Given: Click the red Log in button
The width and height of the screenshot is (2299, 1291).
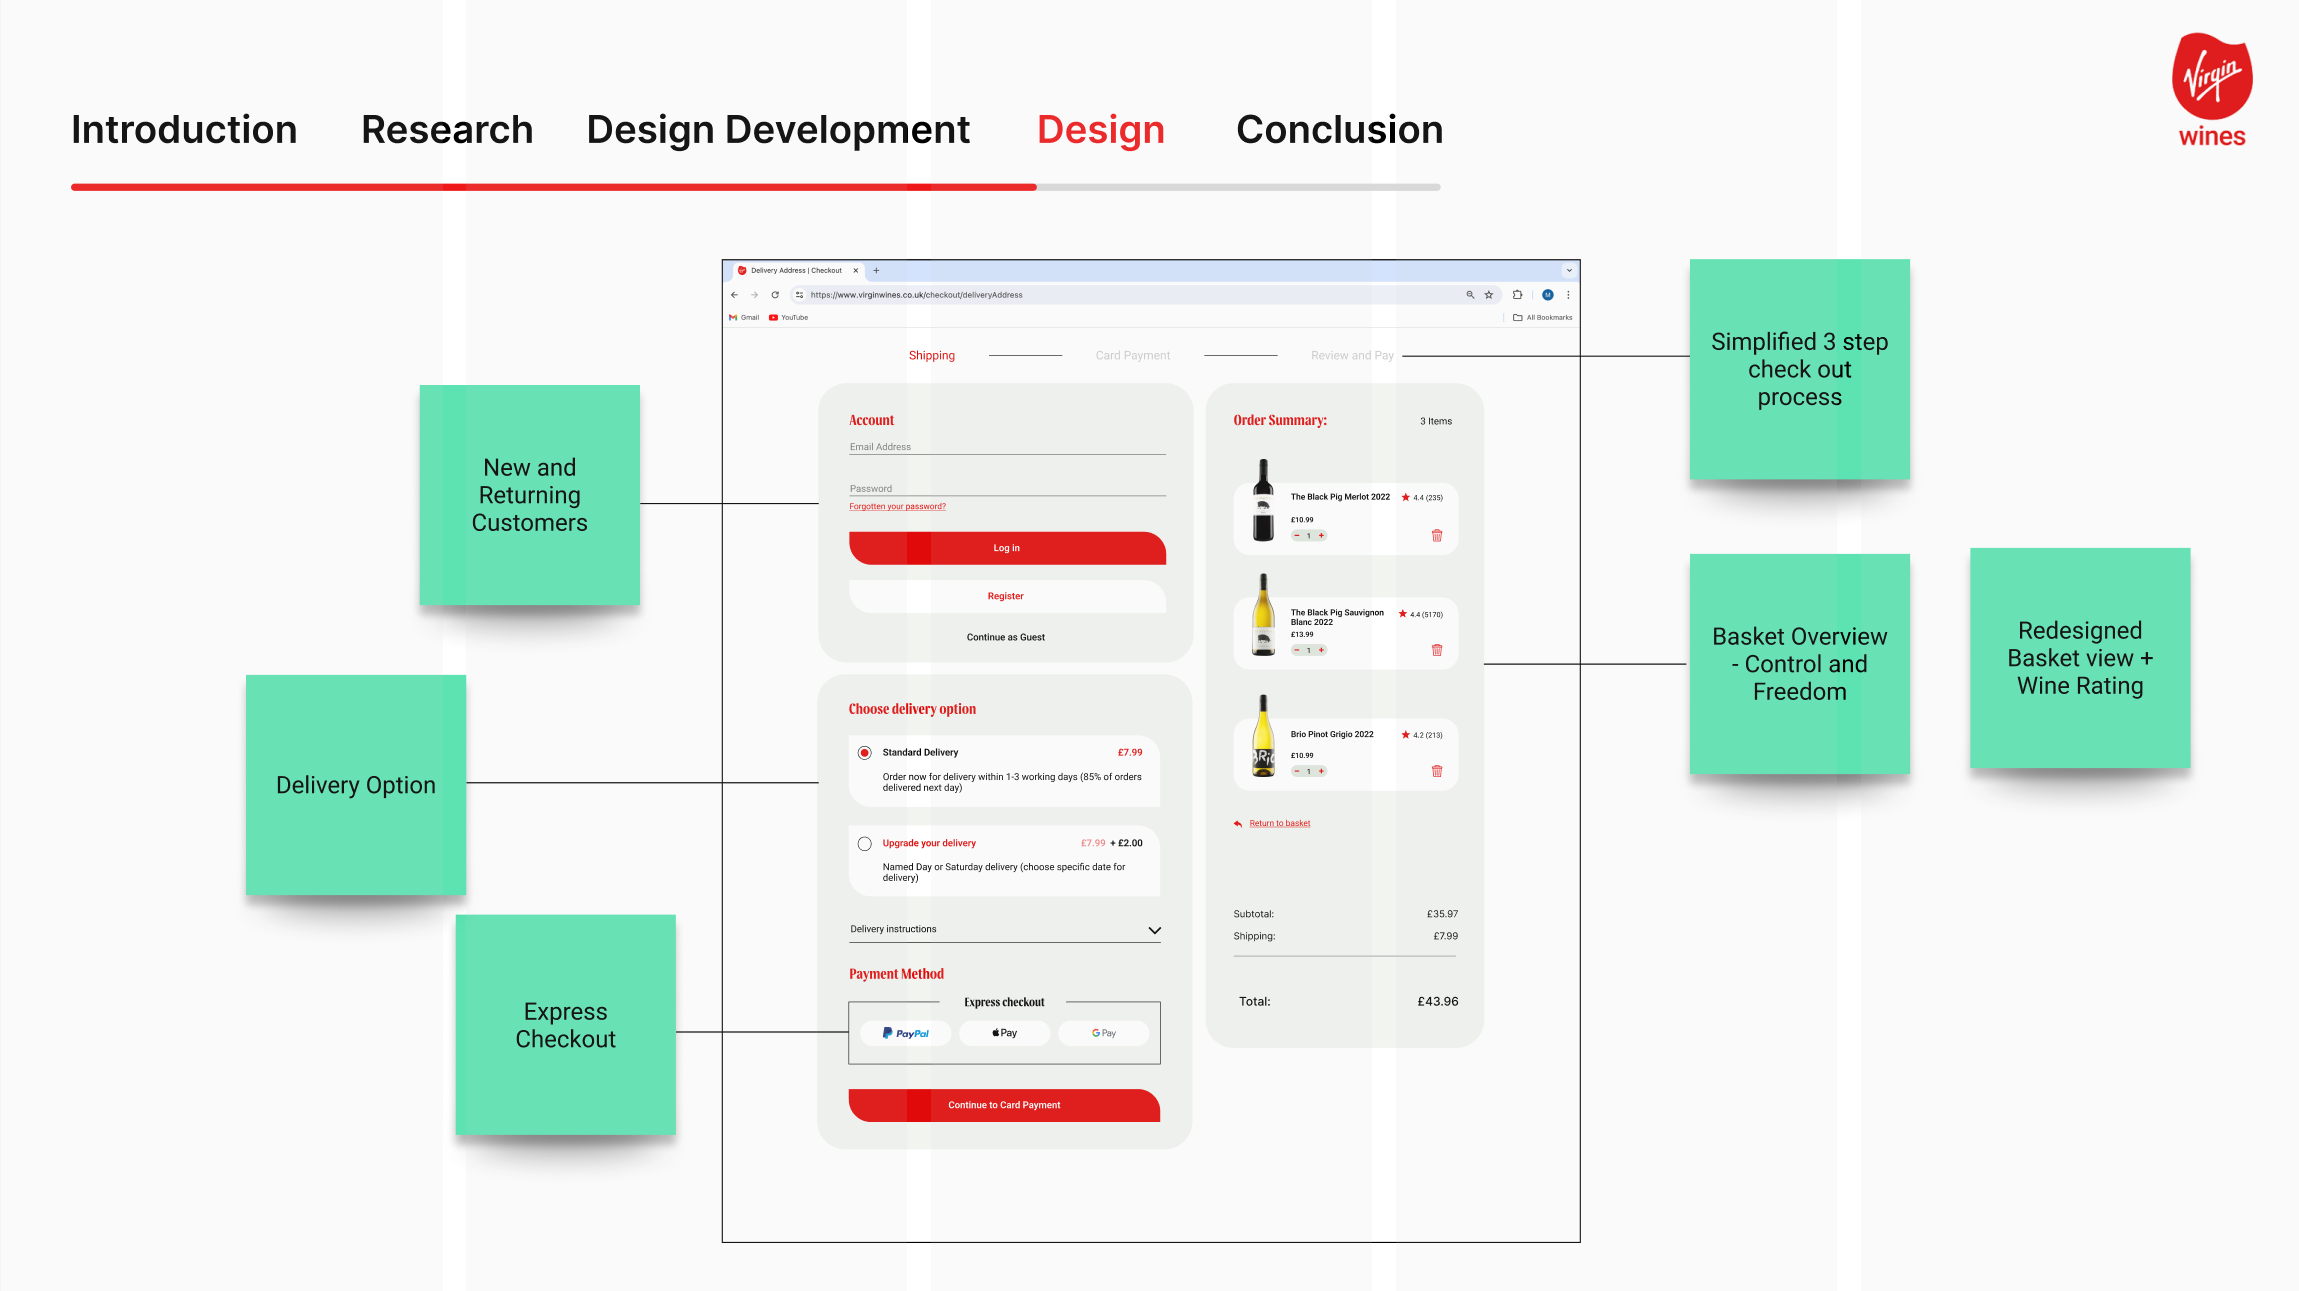Looking at the screenshot, I should [1006, 548].
